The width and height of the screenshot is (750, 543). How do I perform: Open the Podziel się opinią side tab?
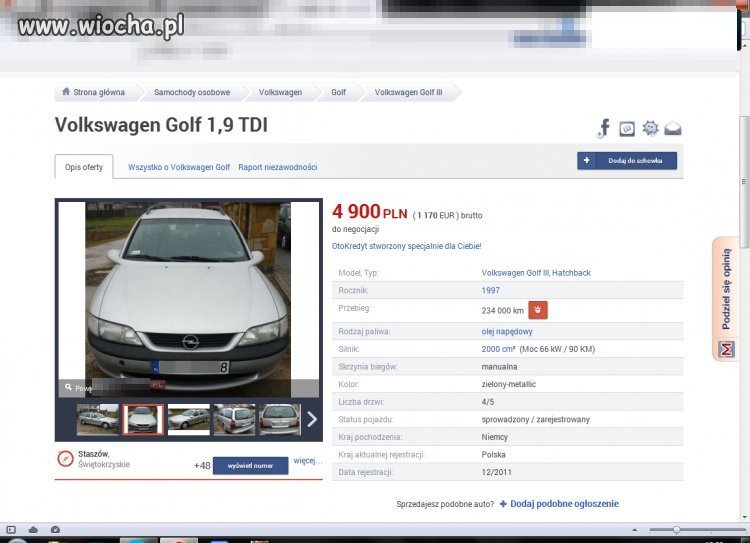[x=726, y=299]
